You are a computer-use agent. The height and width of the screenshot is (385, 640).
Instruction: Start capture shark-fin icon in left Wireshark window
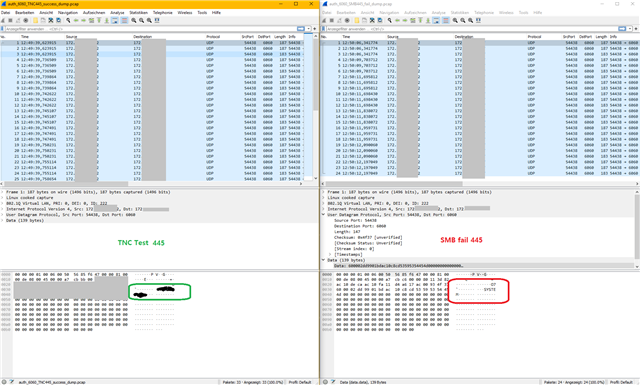point(3,20)
